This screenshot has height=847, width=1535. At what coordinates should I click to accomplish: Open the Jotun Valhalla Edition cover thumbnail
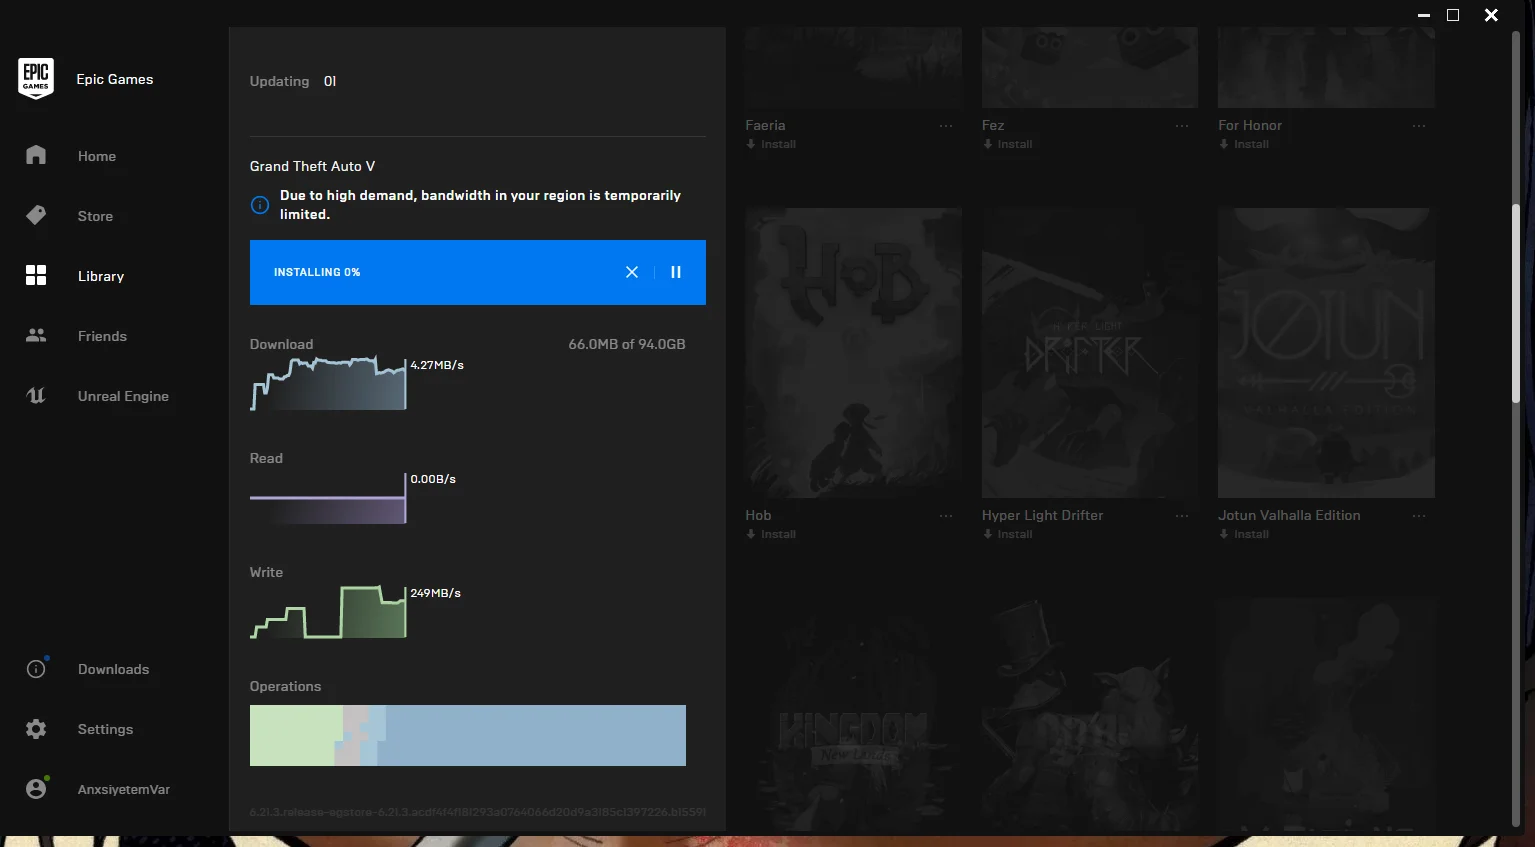point(1326,353)
